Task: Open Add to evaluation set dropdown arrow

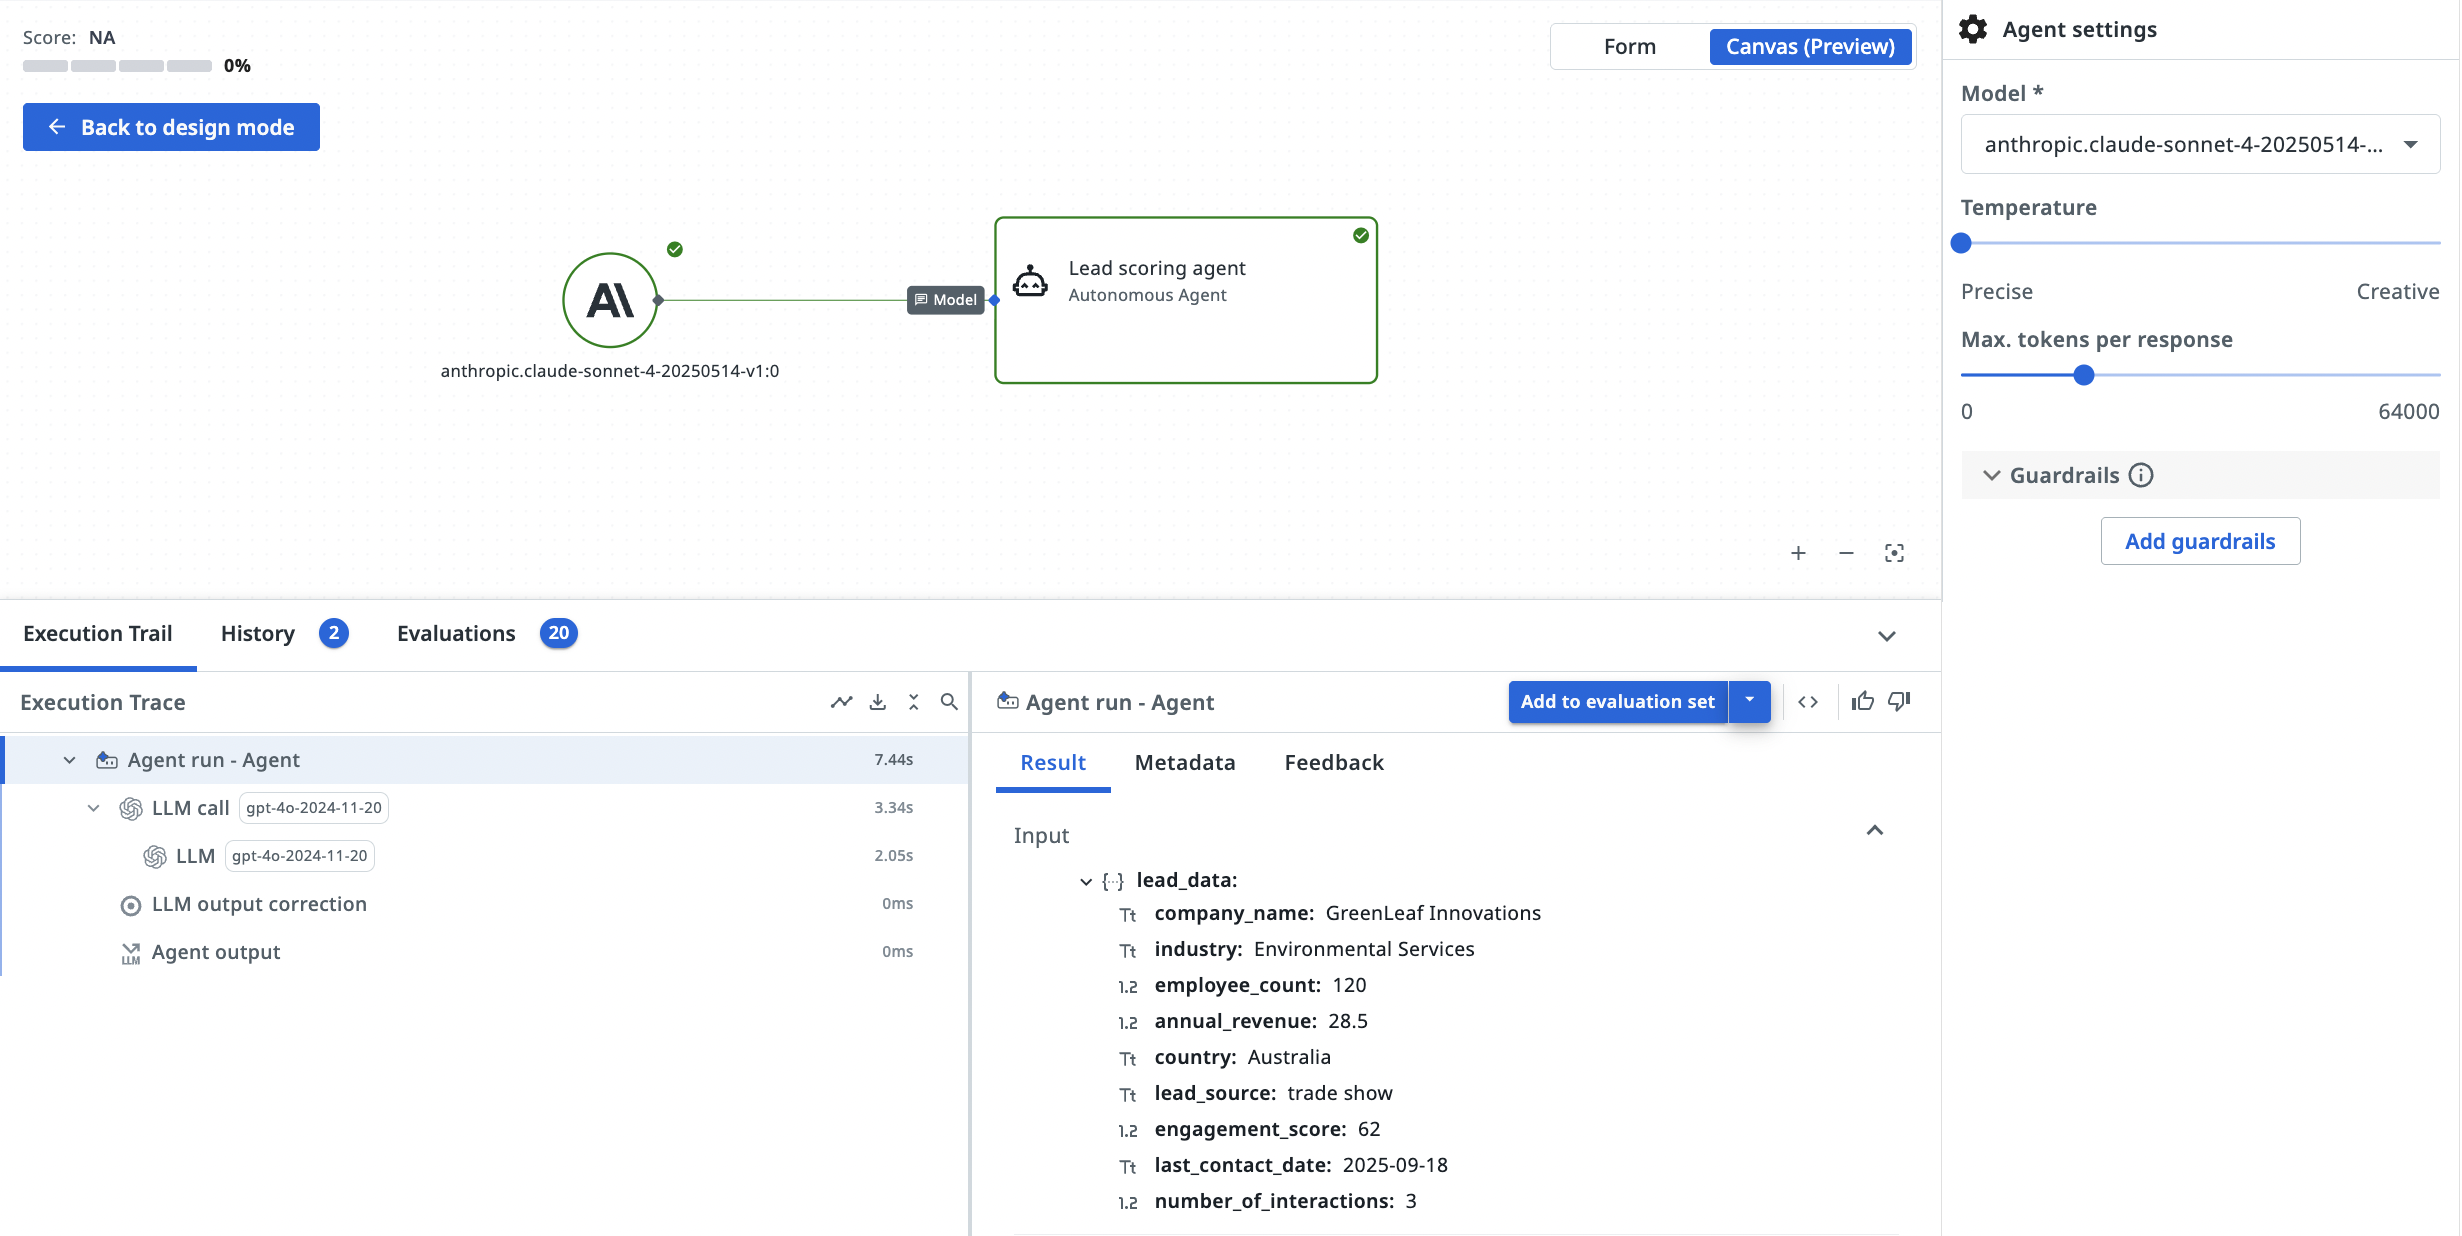Action: click(x=1749, y=701)
